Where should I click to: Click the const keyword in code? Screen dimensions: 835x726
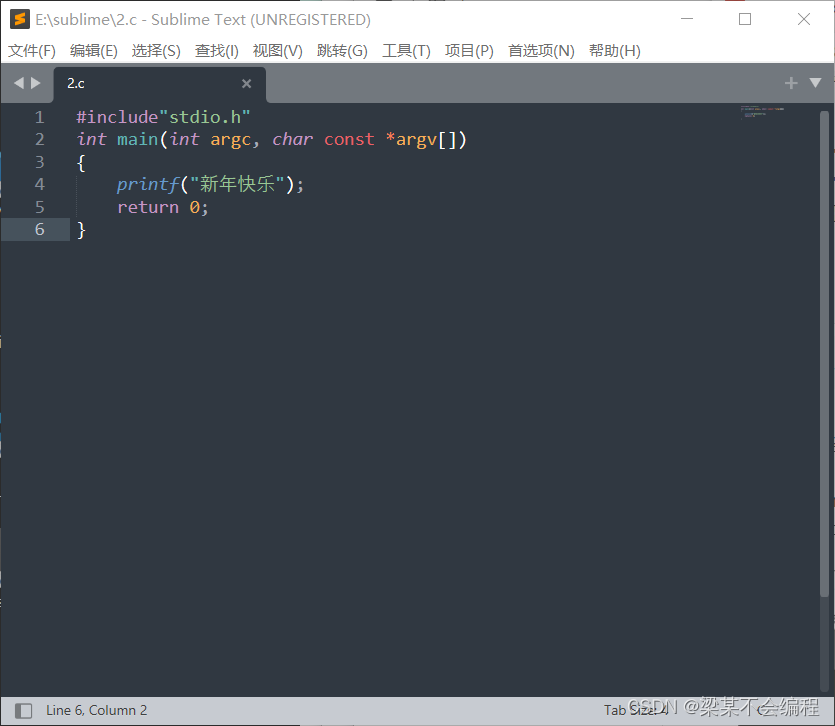349,140
